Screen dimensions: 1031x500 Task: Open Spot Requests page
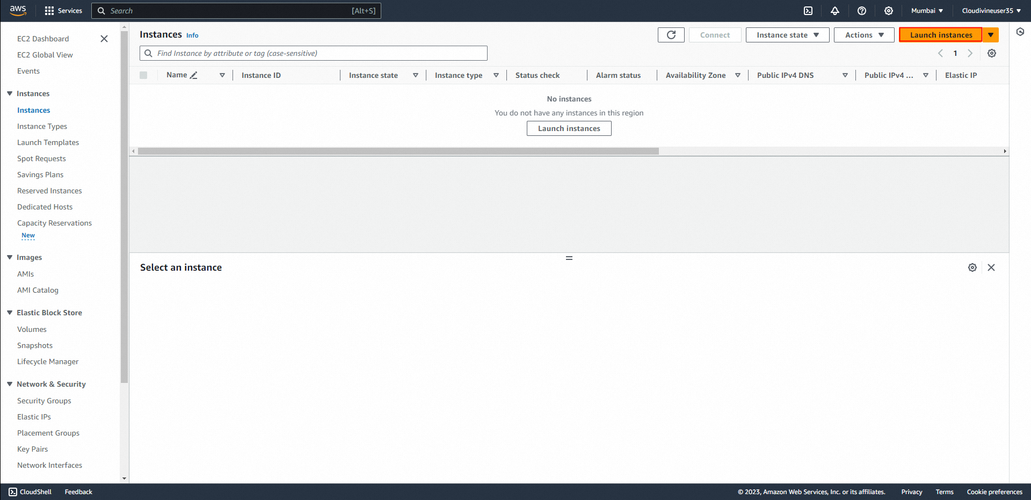(41, 159)
